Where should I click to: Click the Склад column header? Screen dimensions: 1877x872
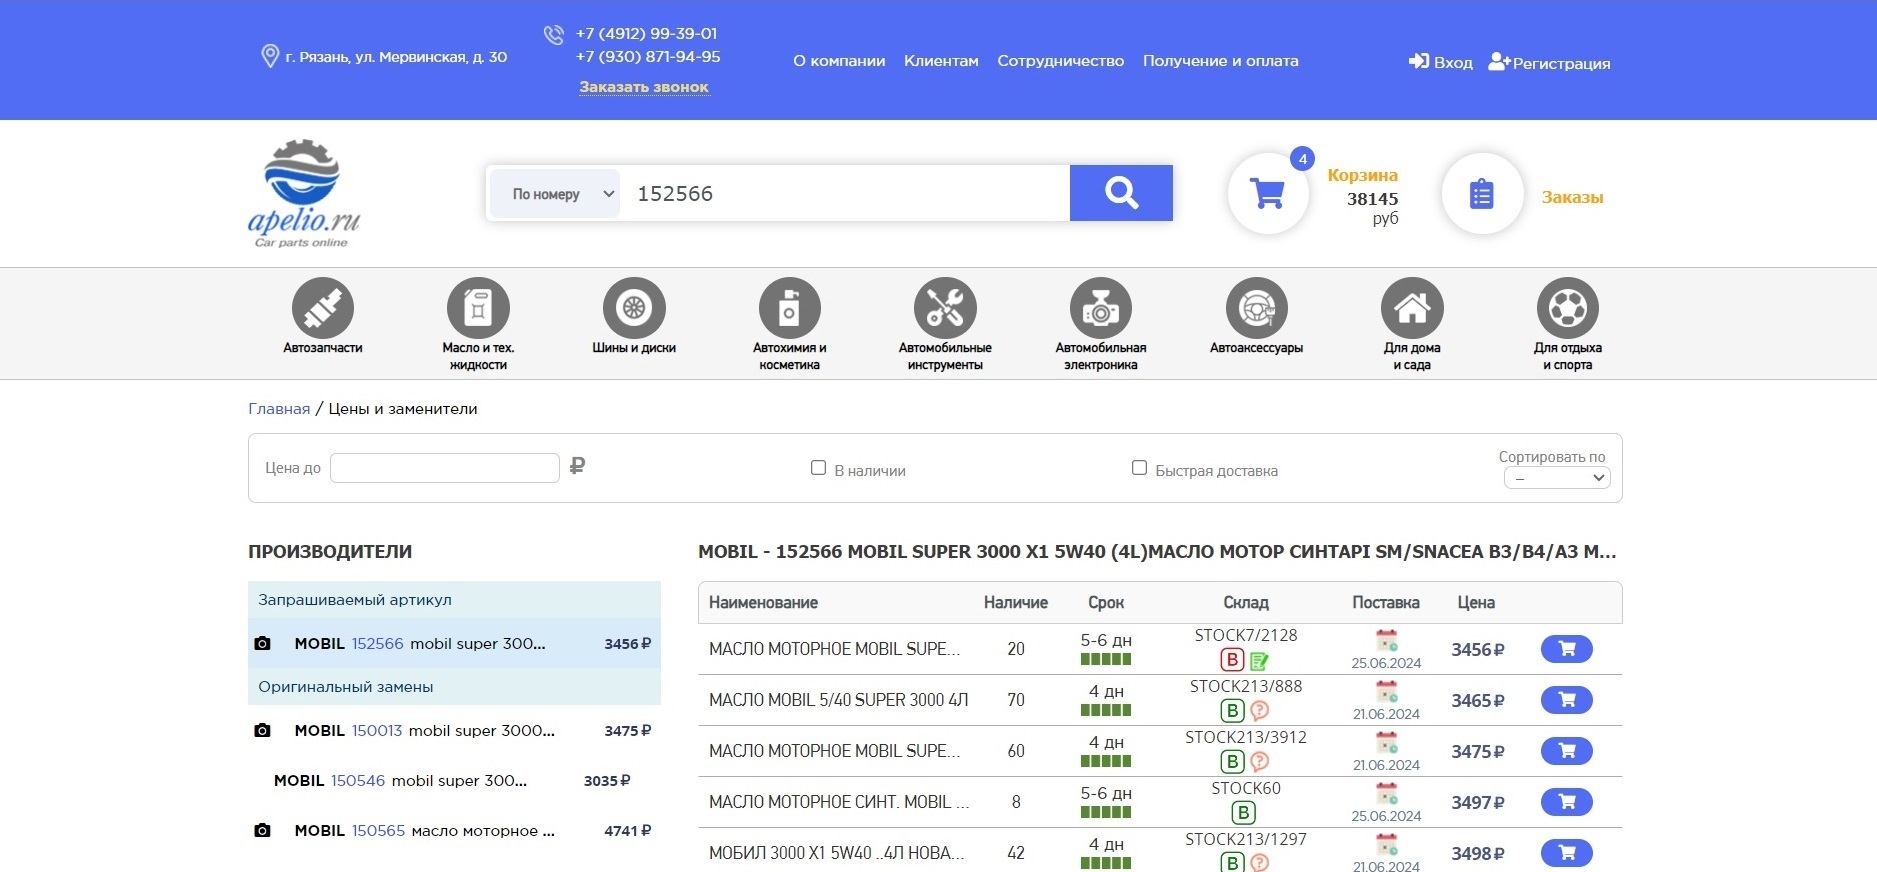pos(1246,602)
